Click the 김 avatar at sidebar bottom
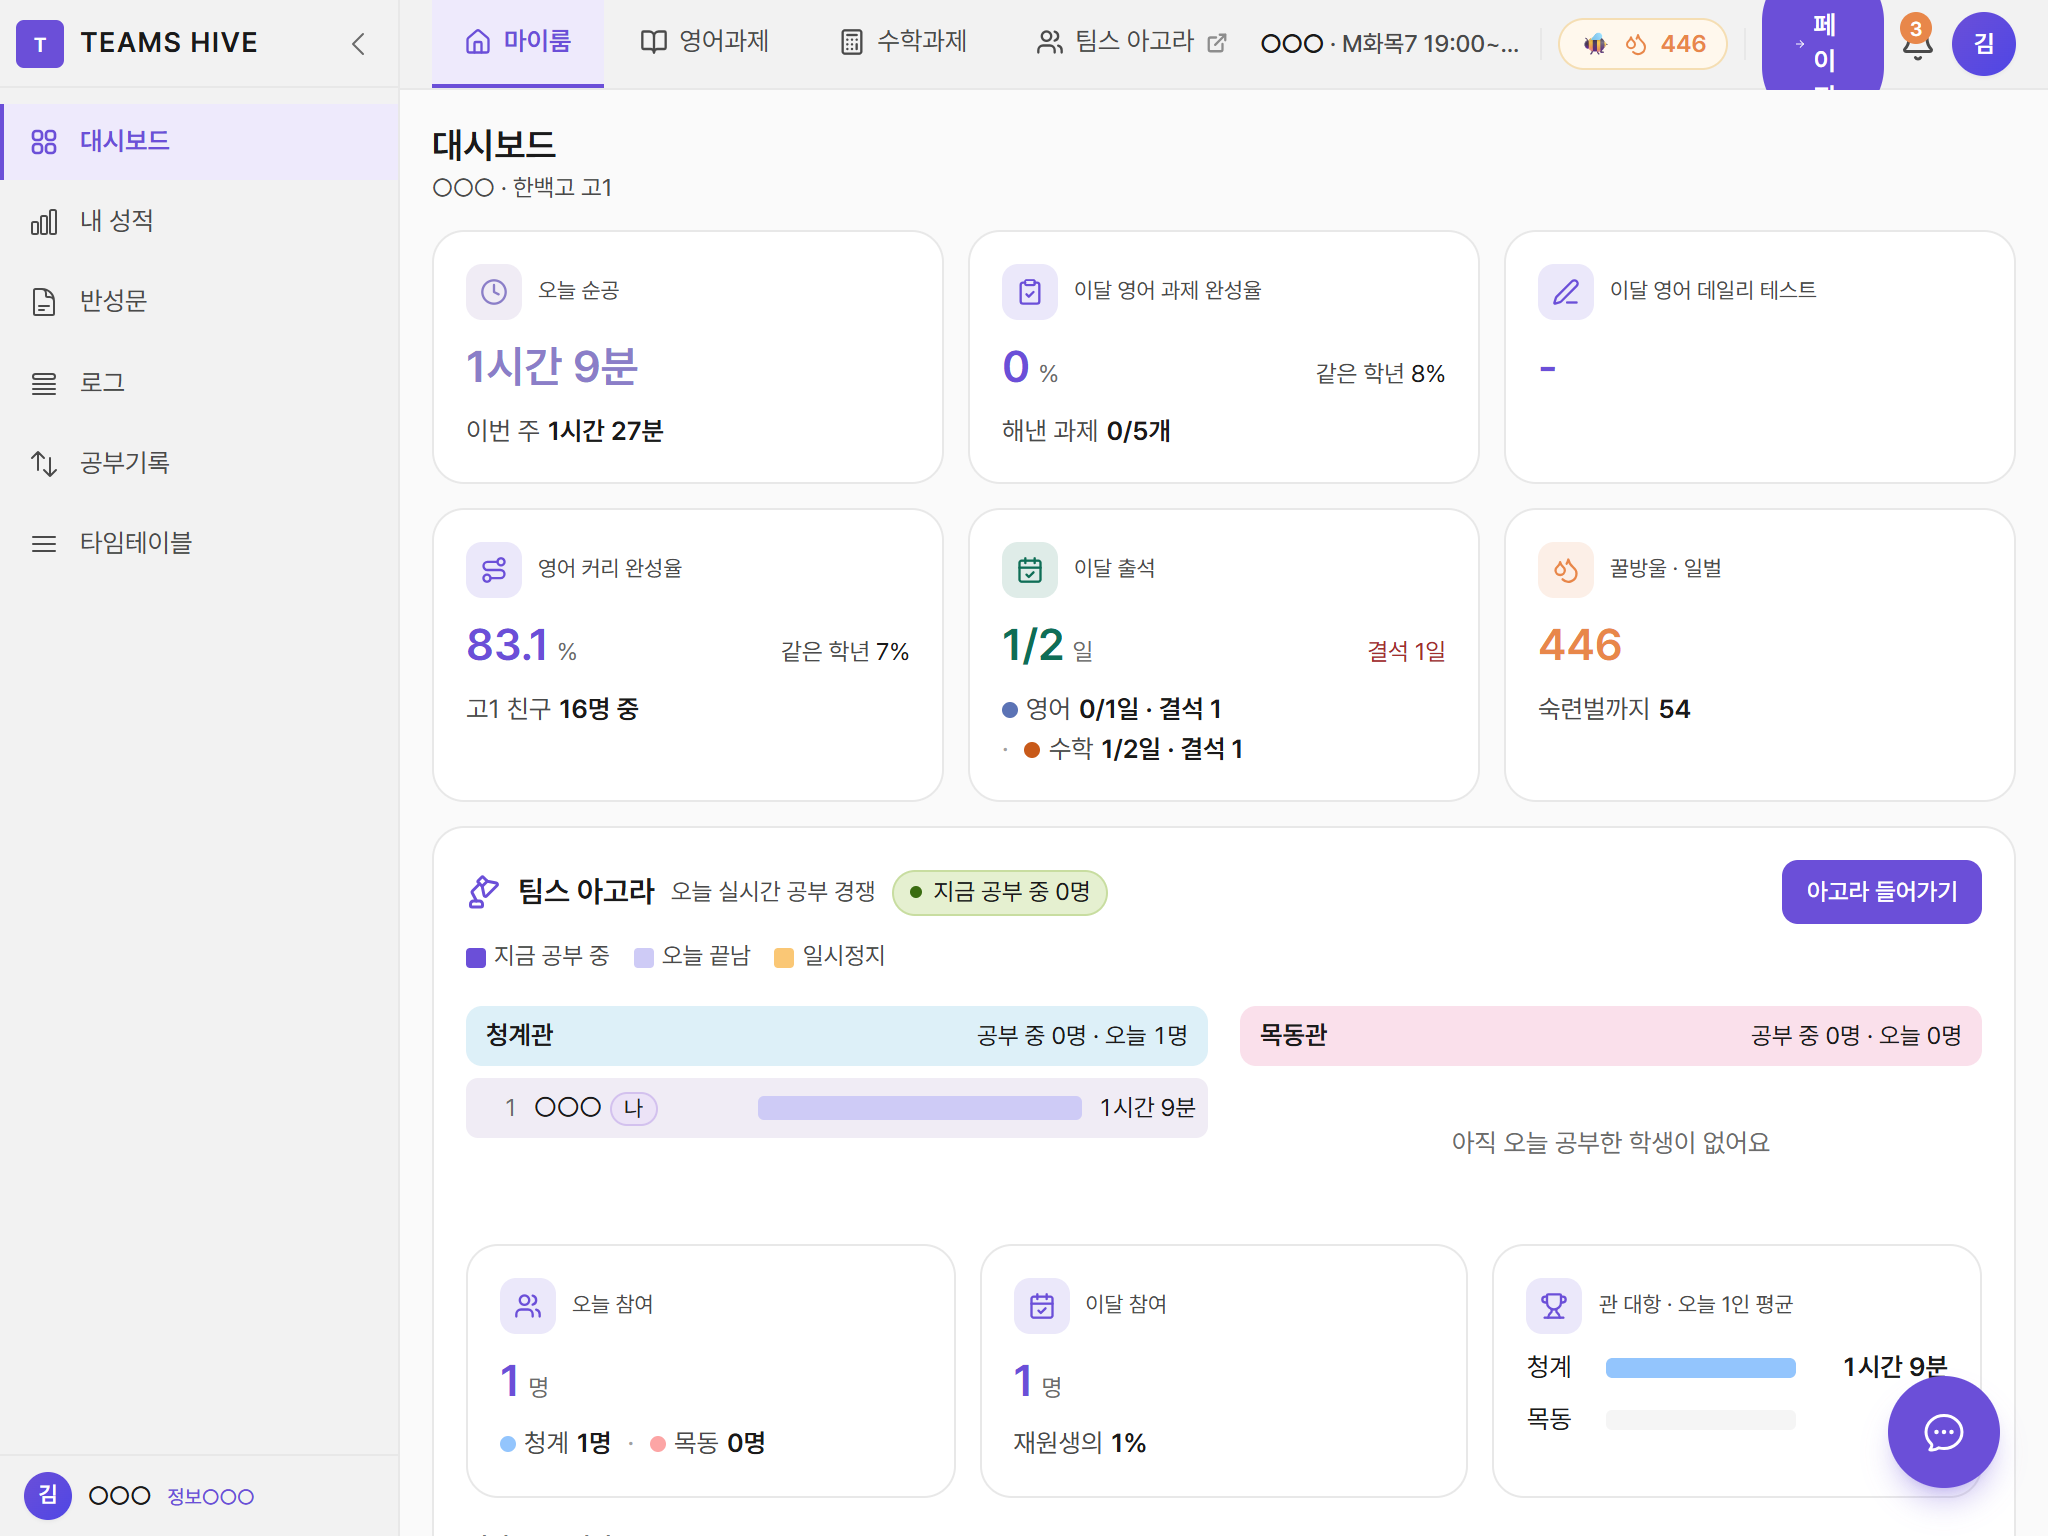Image resolution: width=2048 pixels, height=1536 pixels. pos(48,1496)
